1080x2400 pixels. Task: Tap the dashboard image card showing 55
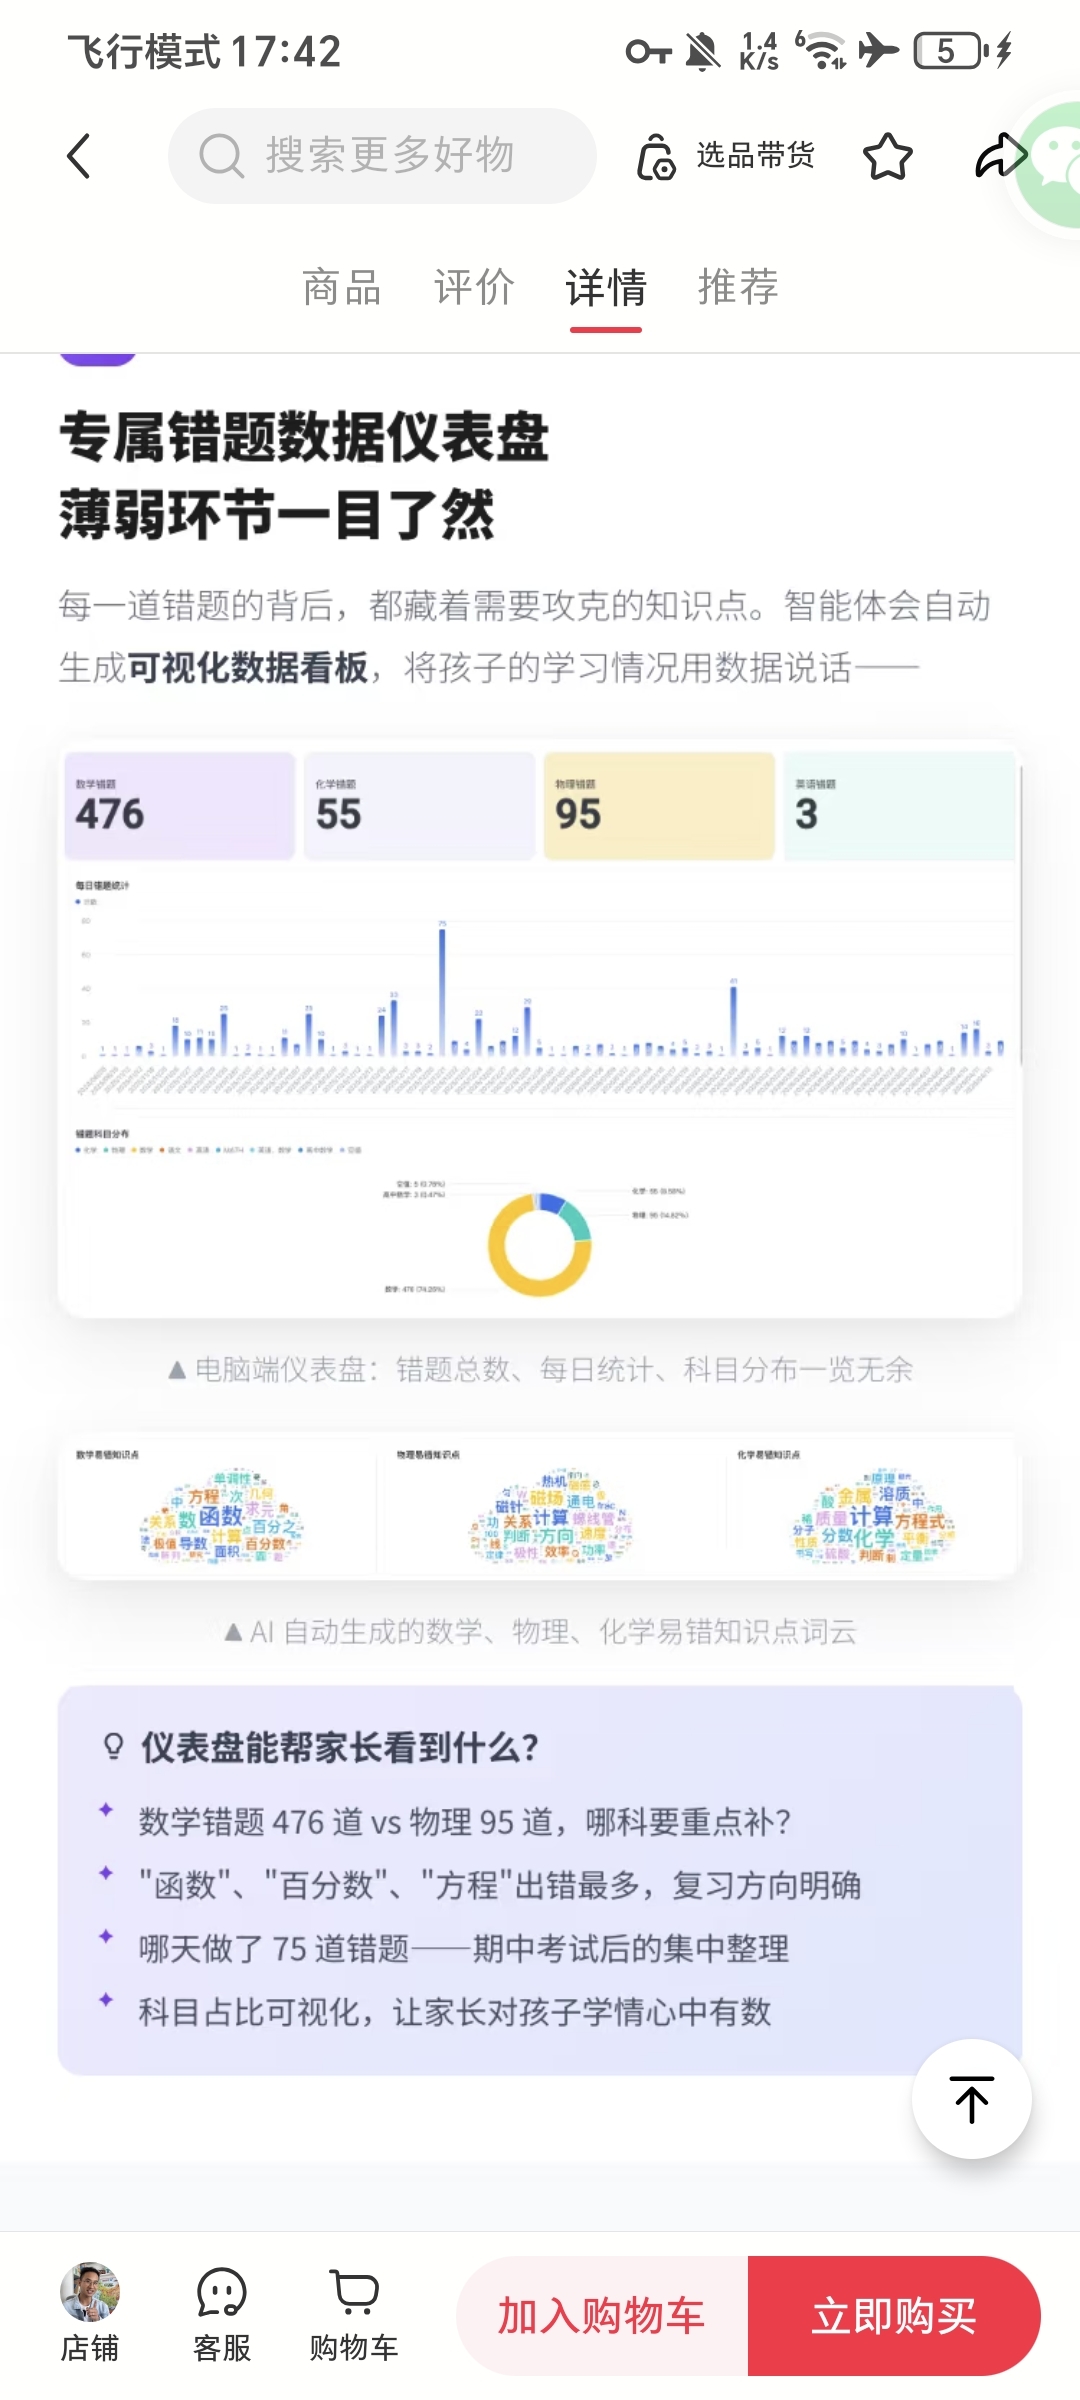pos(419,806)
